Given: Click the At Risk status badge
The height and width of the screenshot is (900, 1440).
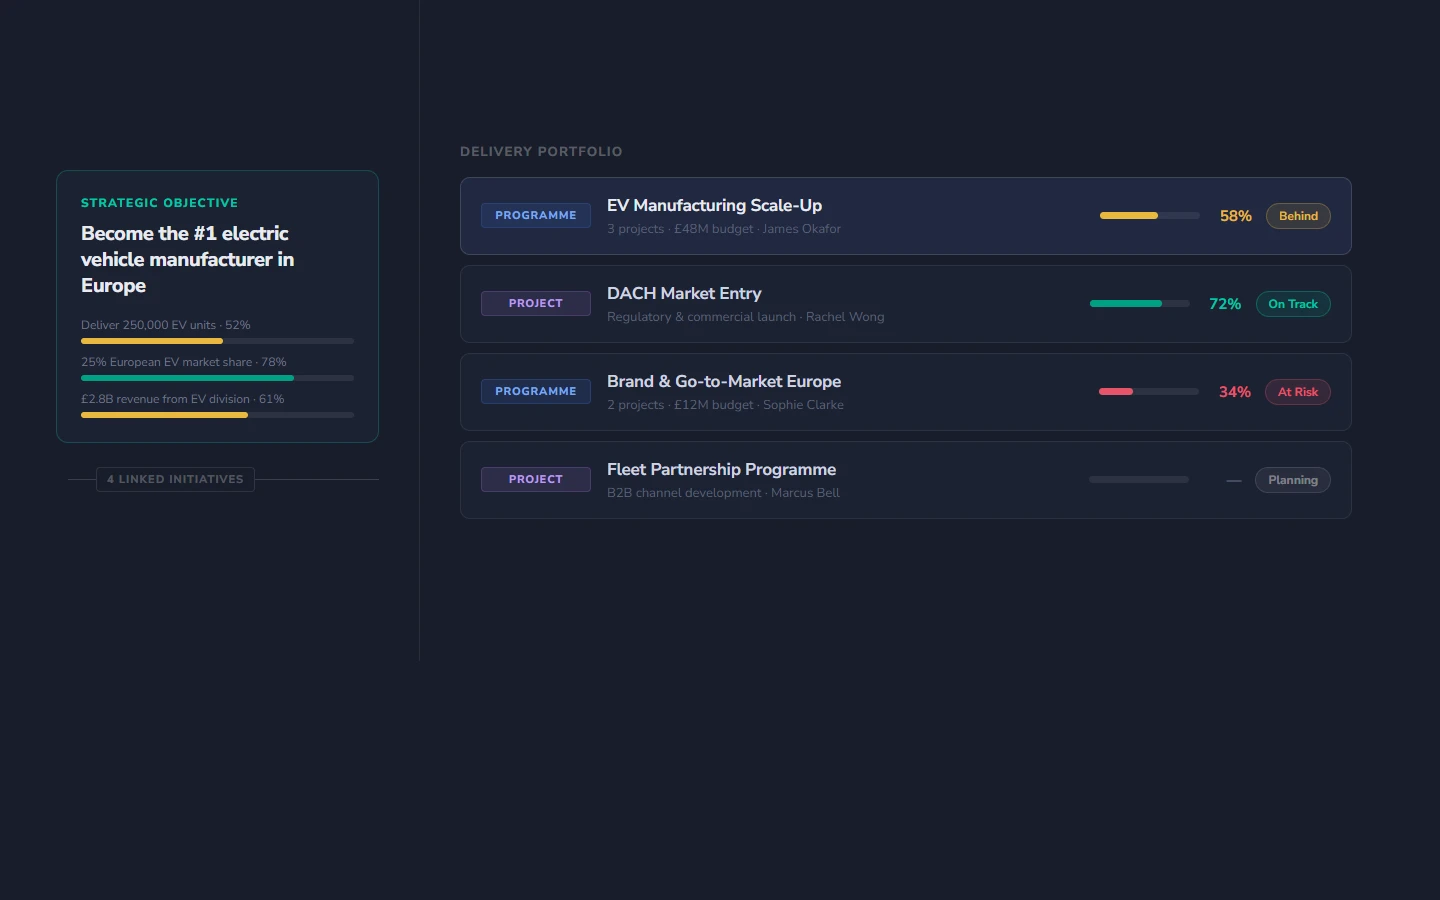Looking at the screenshot, I should [x=1297, y=392].
